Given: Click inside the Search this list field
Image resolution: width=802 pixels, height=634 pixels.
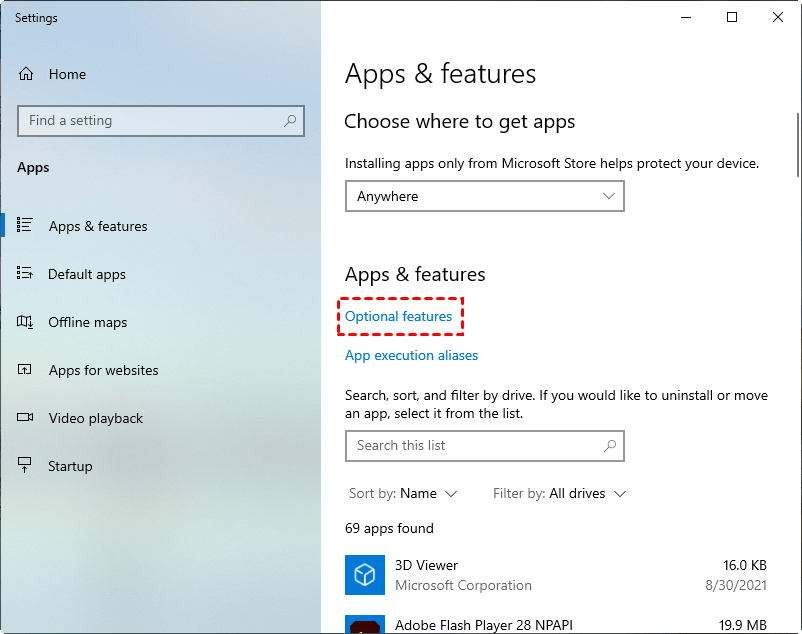Looking at the screenshot, I should tap(470, 446).
